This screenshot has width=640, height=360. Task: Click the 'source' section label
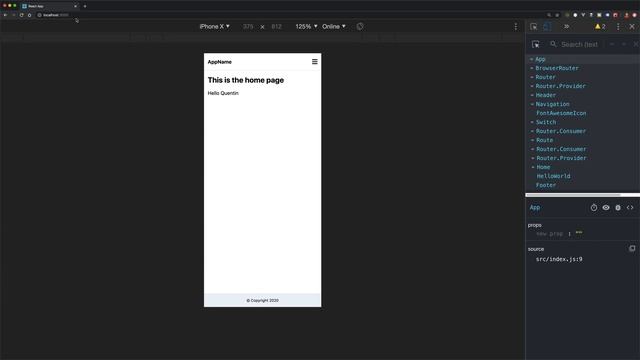(x=536, y=249)
